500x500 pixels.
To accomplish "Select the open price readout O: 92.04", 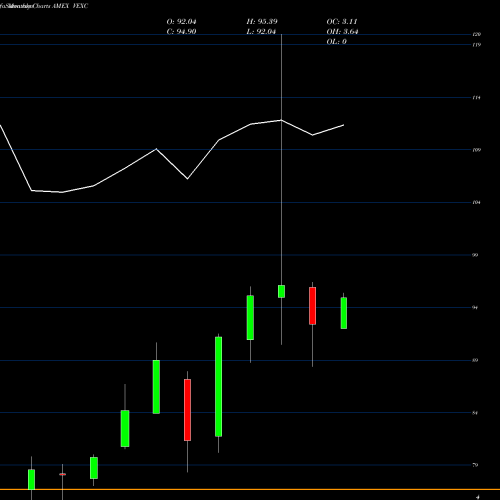I will (x=181, y=22).
